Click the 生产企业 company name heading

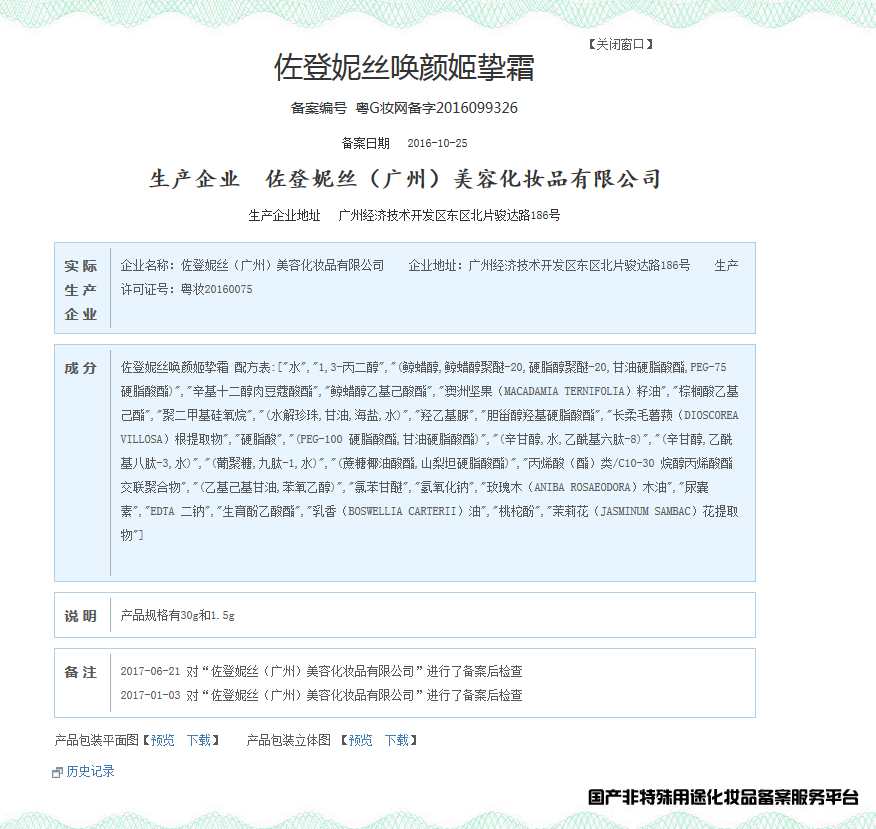405,179
